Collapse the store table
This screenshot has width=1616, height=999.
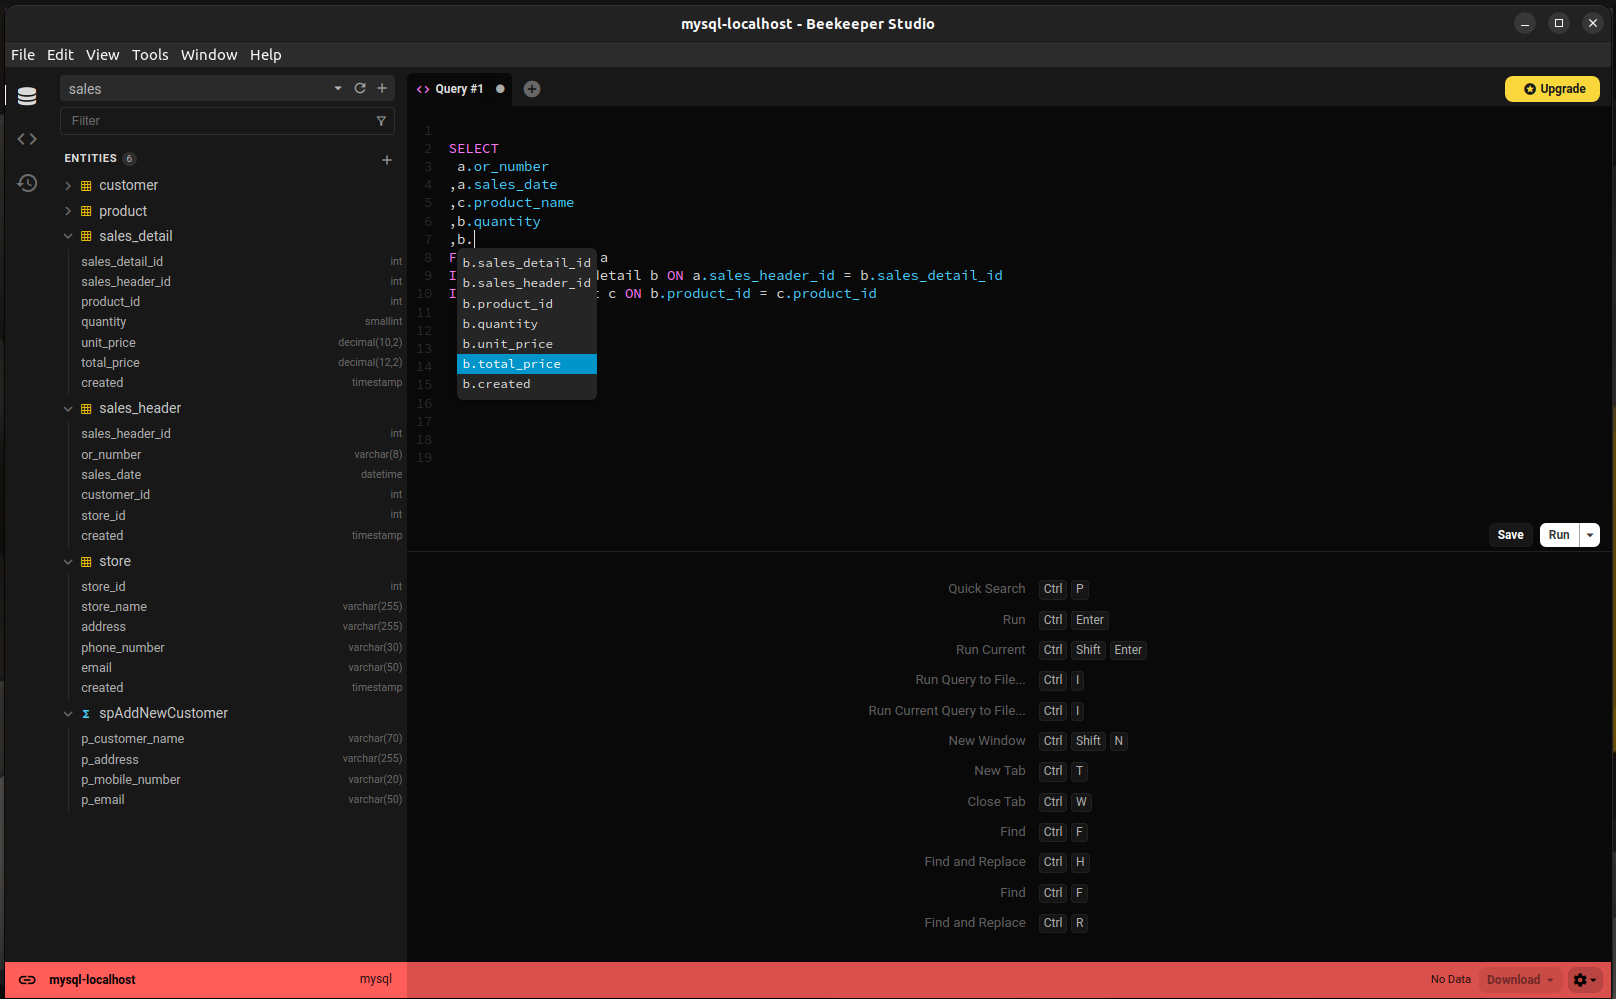tap(68, 562)
